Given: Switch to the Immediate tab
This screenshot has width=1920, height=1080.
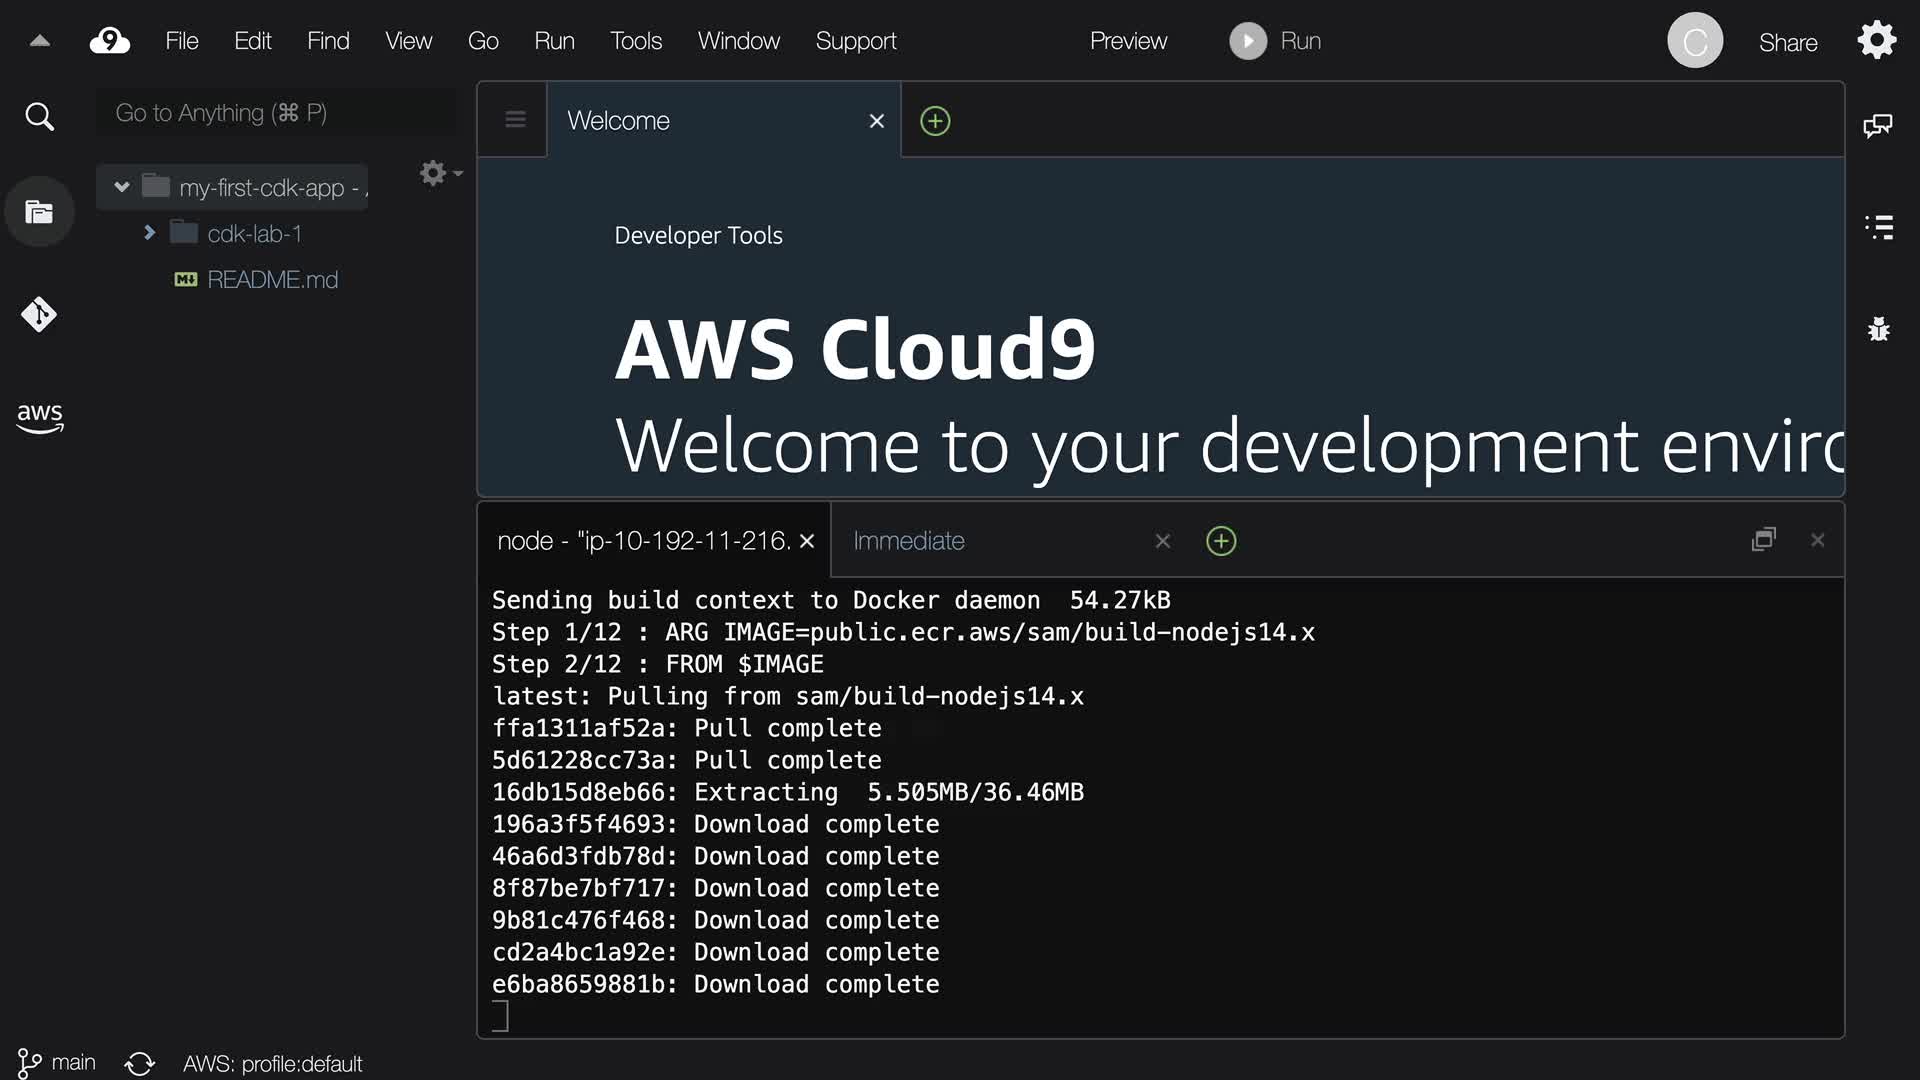Looking at the screenshot, I should point(908,541).
